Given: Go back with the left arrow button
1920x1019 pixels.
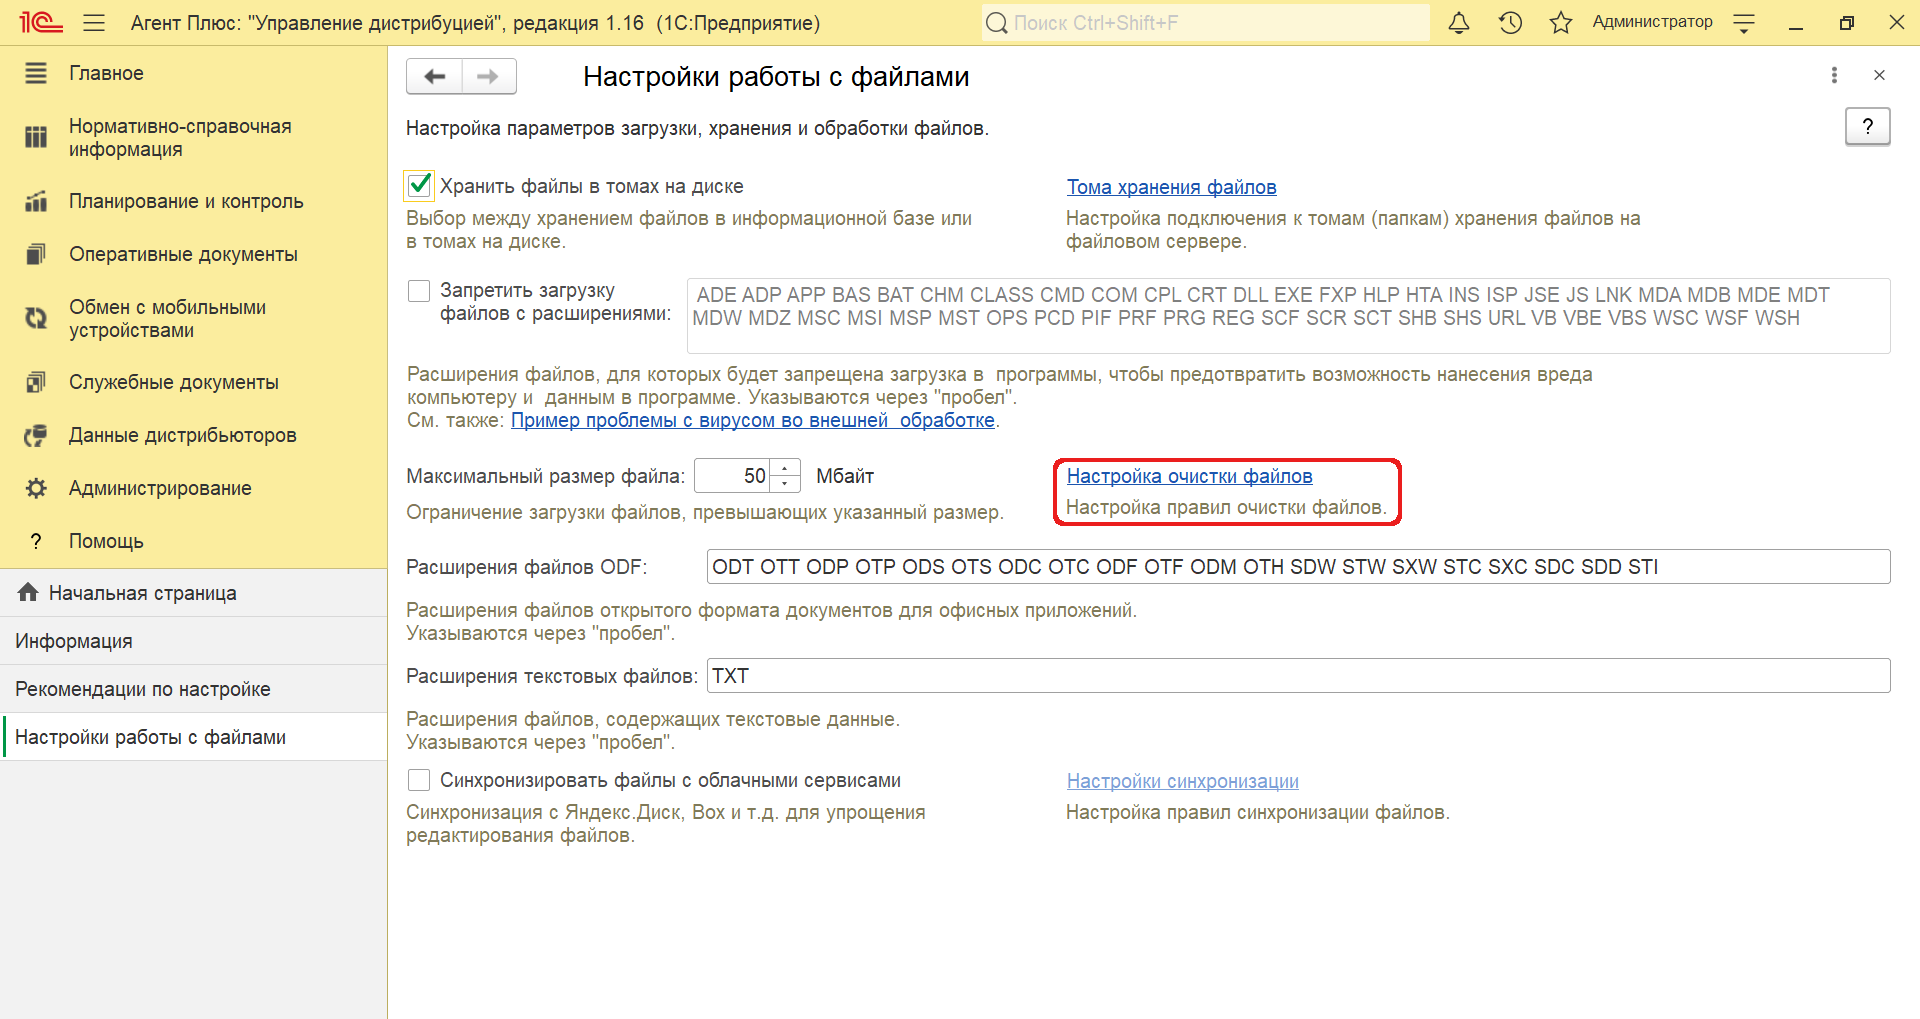Looking at the screenshot, I should pos(434,76).
